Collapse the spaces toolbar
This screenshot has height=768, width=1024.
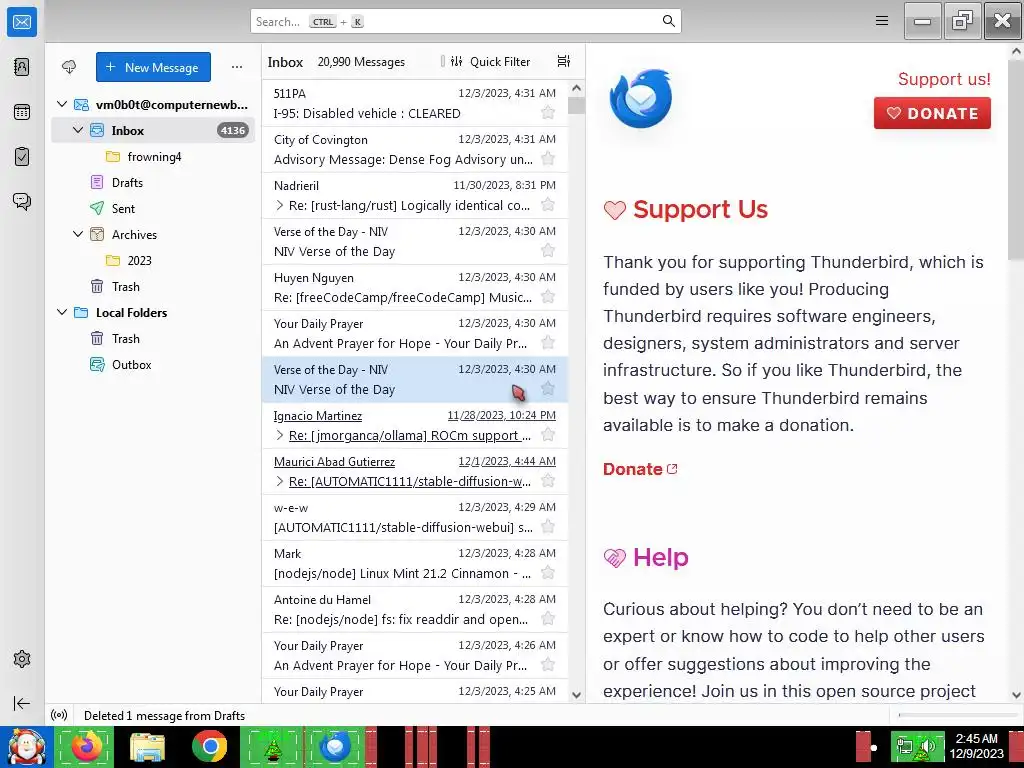pyautogui.click(x=22, y=703)
